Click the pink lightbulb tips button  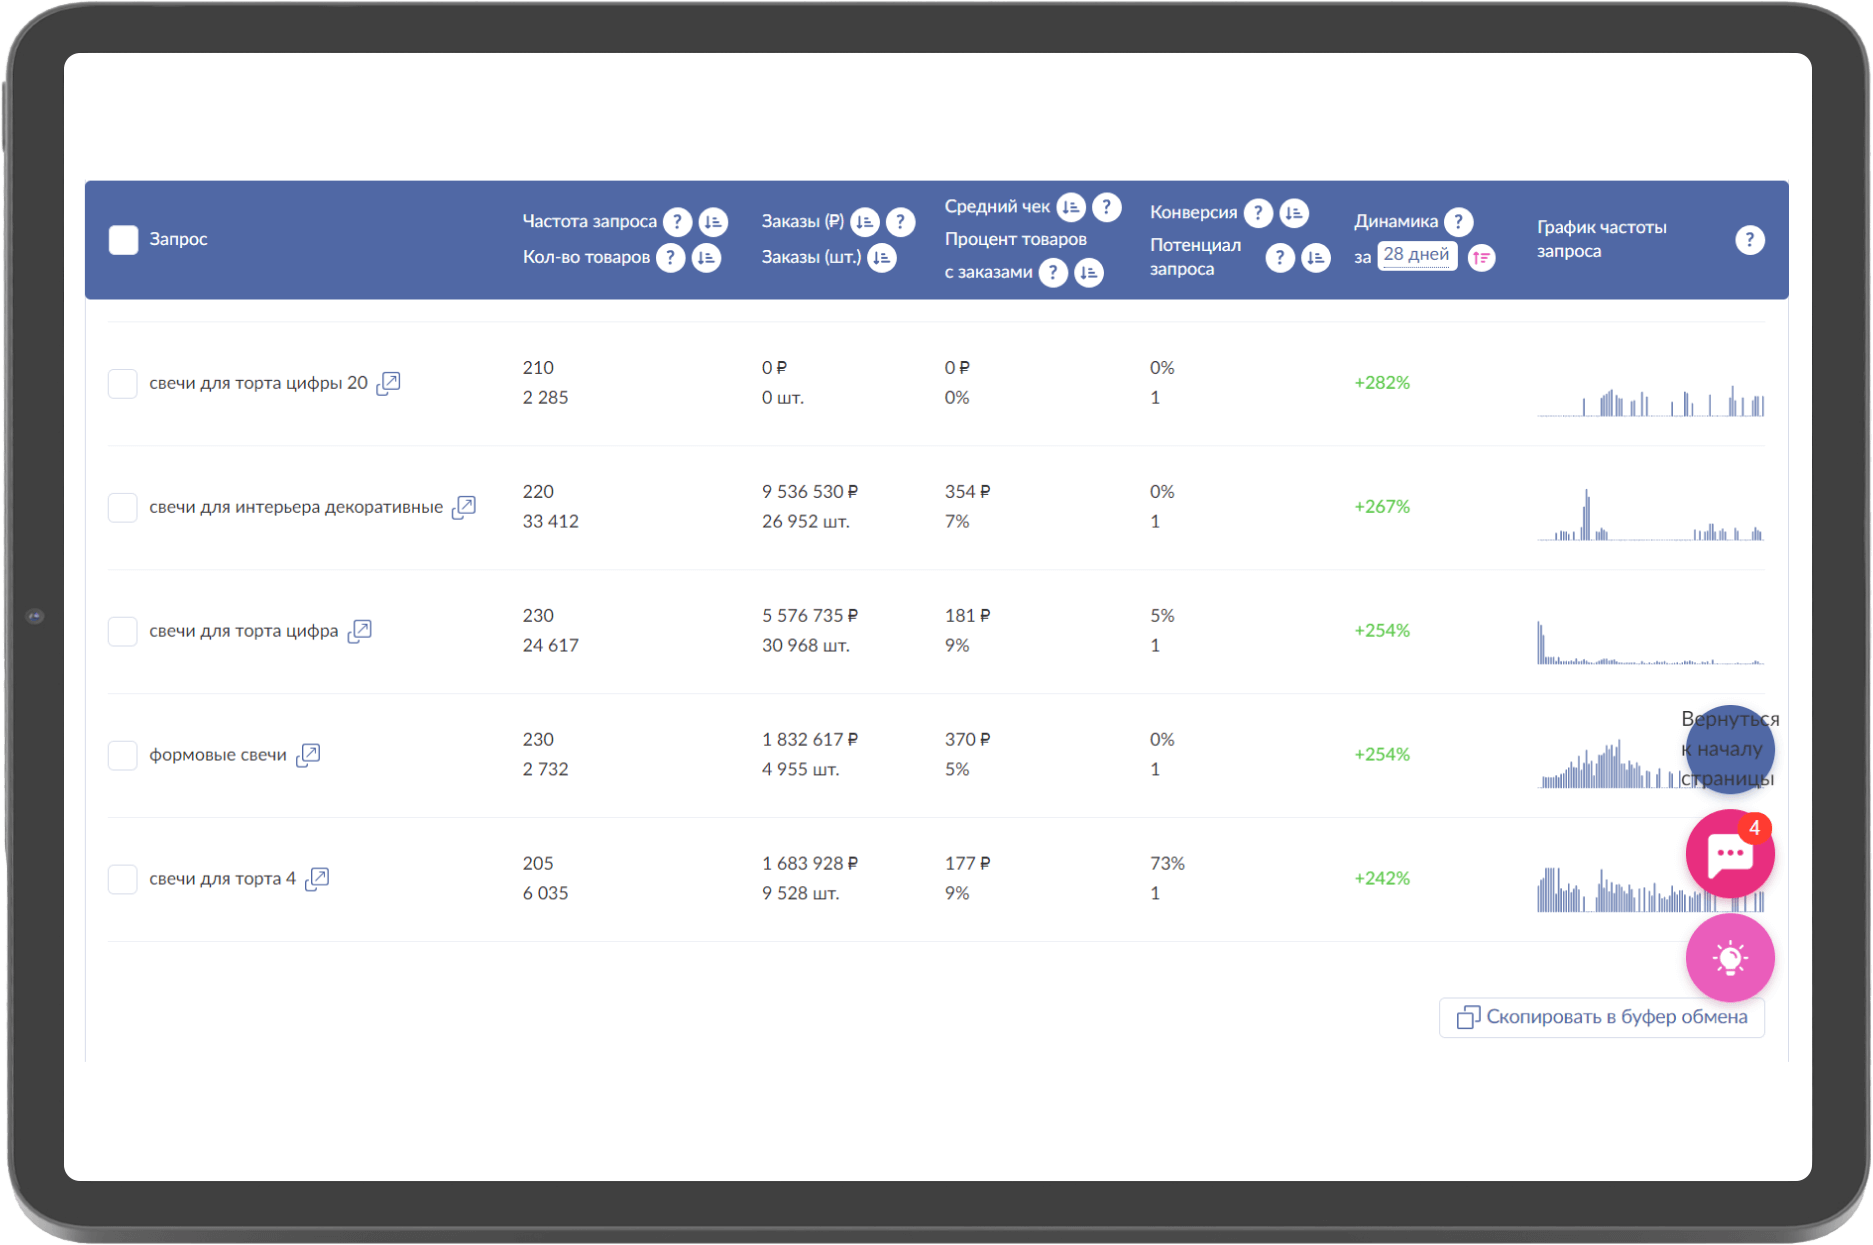(x=1730, y=958)
